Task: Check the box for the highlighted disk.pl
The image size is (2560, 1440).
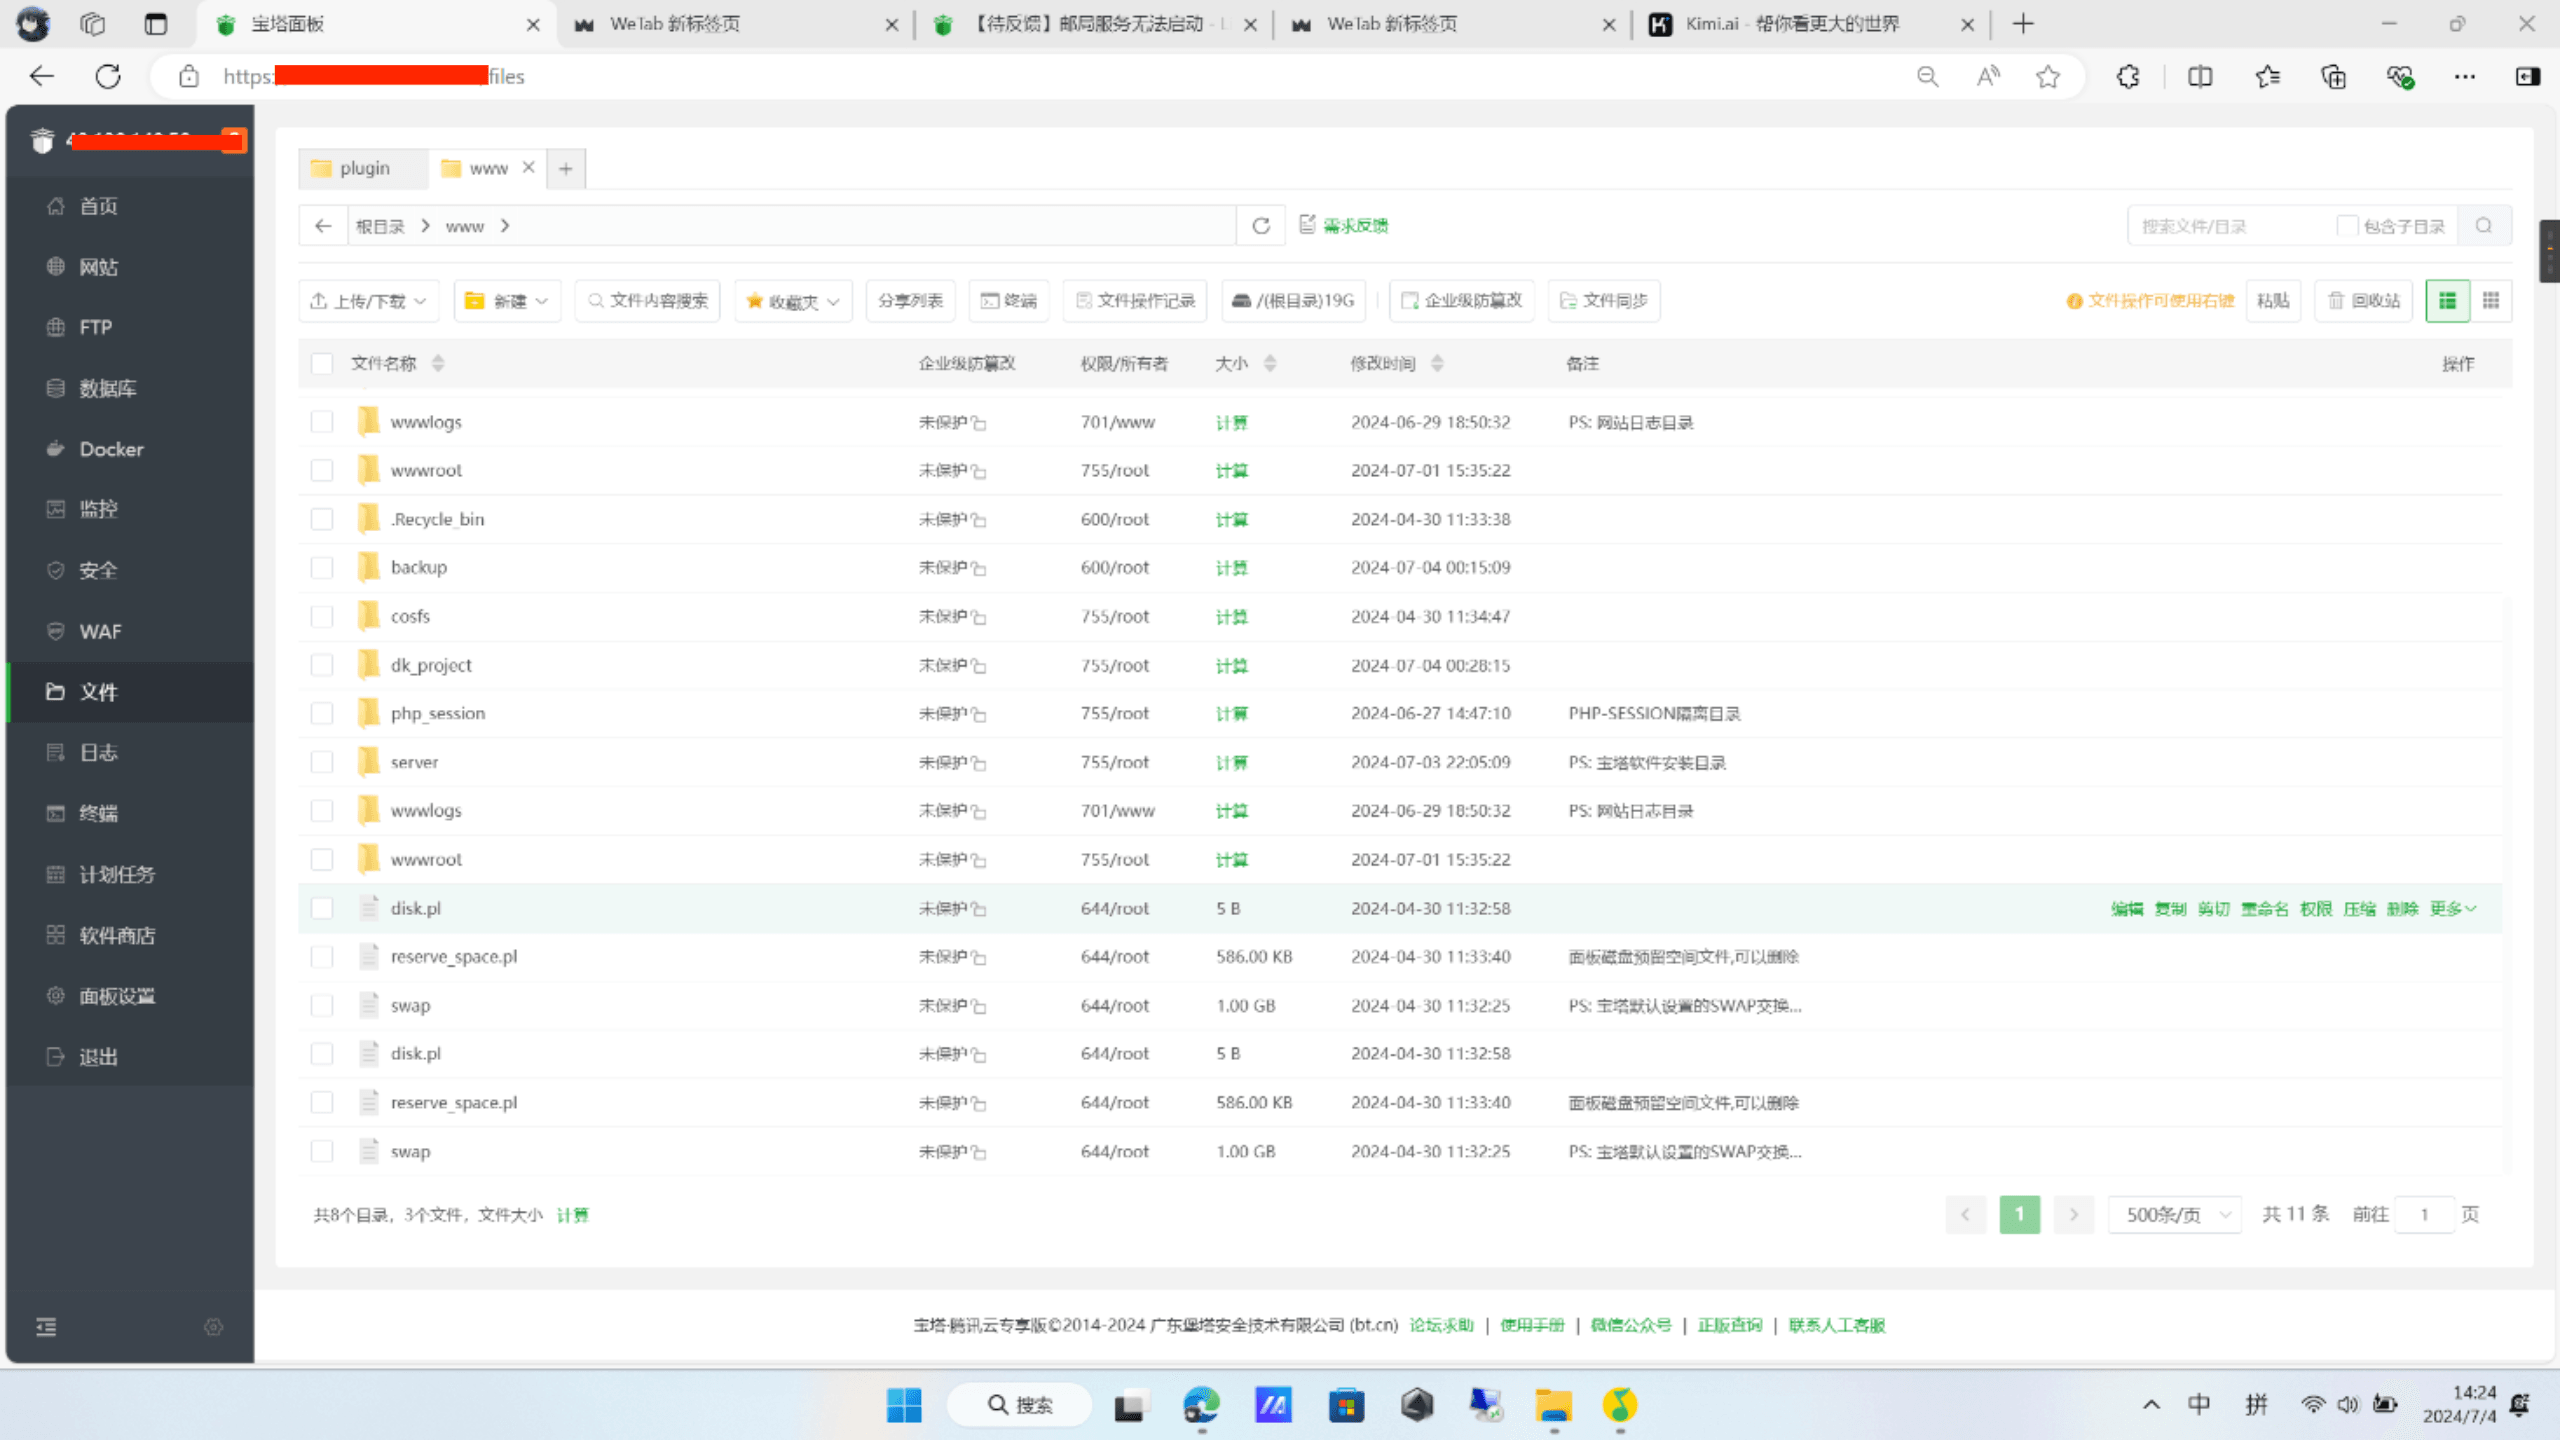Action: tap(321, 908)
